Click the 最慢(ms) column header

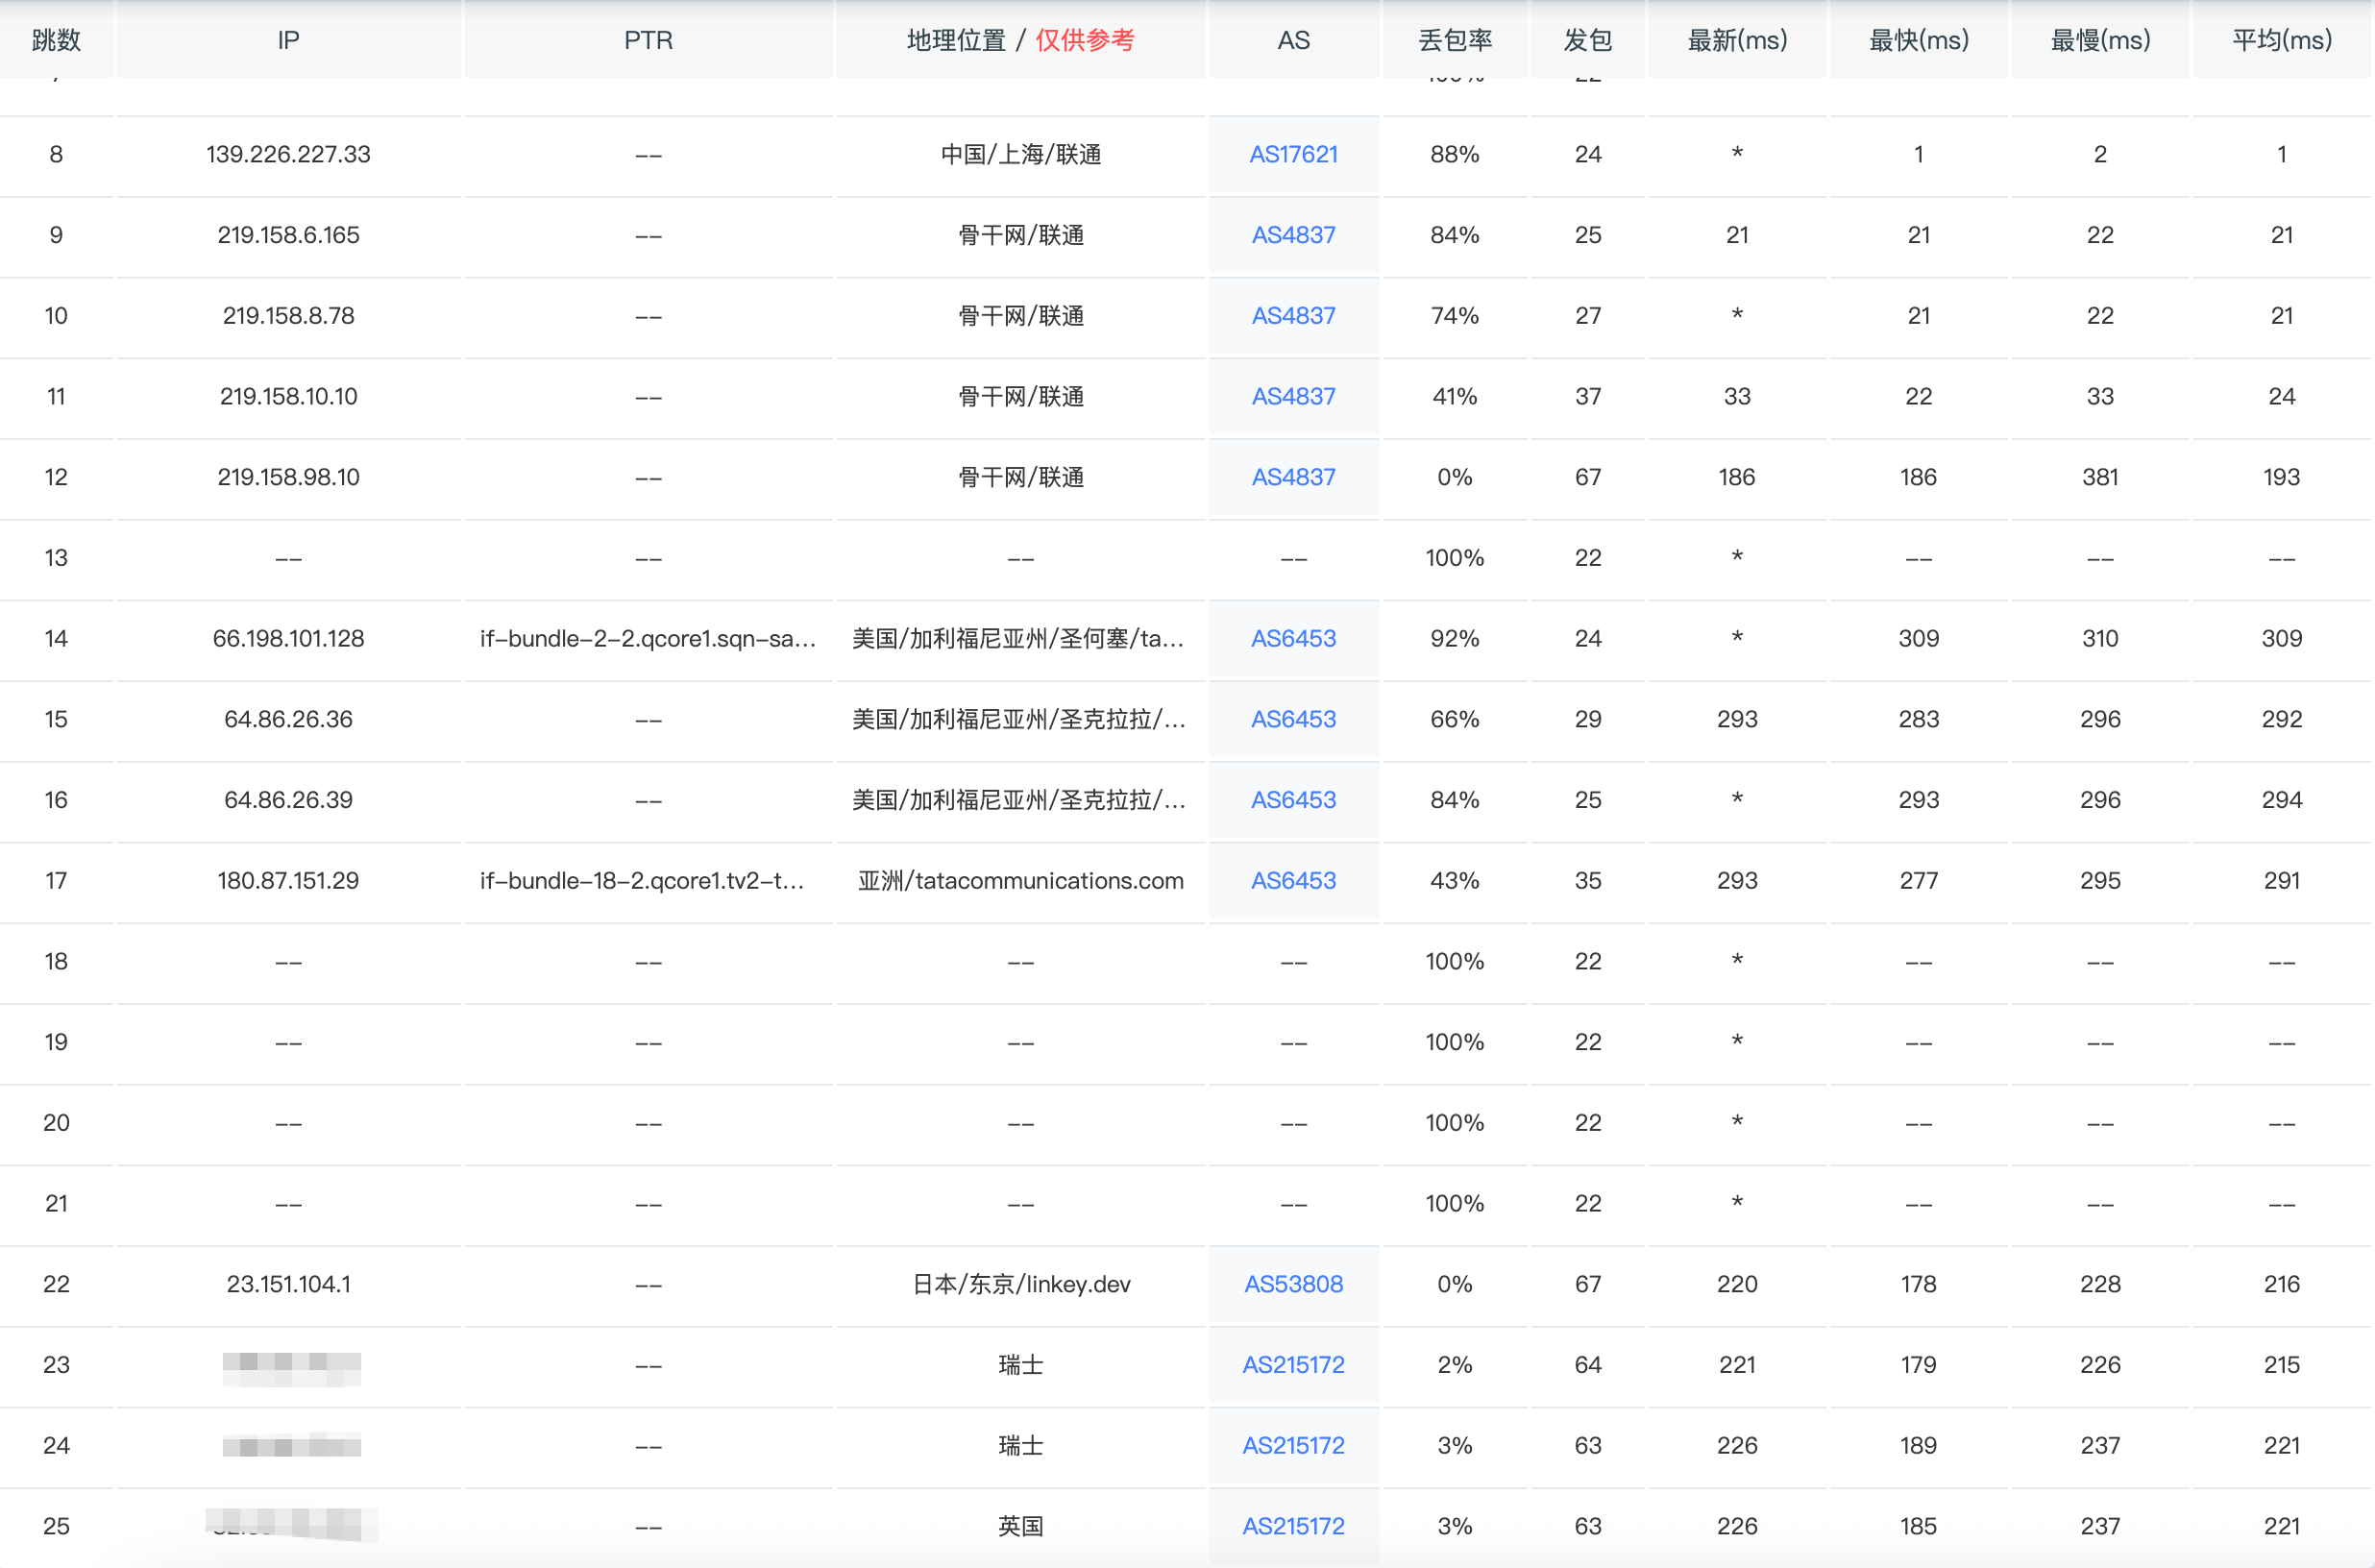pyautogui.click(x=2099, y=40)
